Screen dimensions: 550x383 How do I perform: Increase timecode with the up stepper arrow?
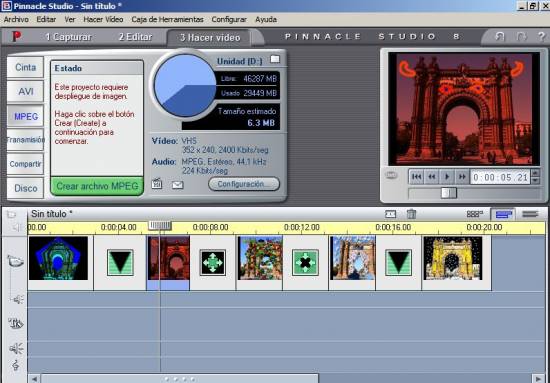click(x=535, y=173)
